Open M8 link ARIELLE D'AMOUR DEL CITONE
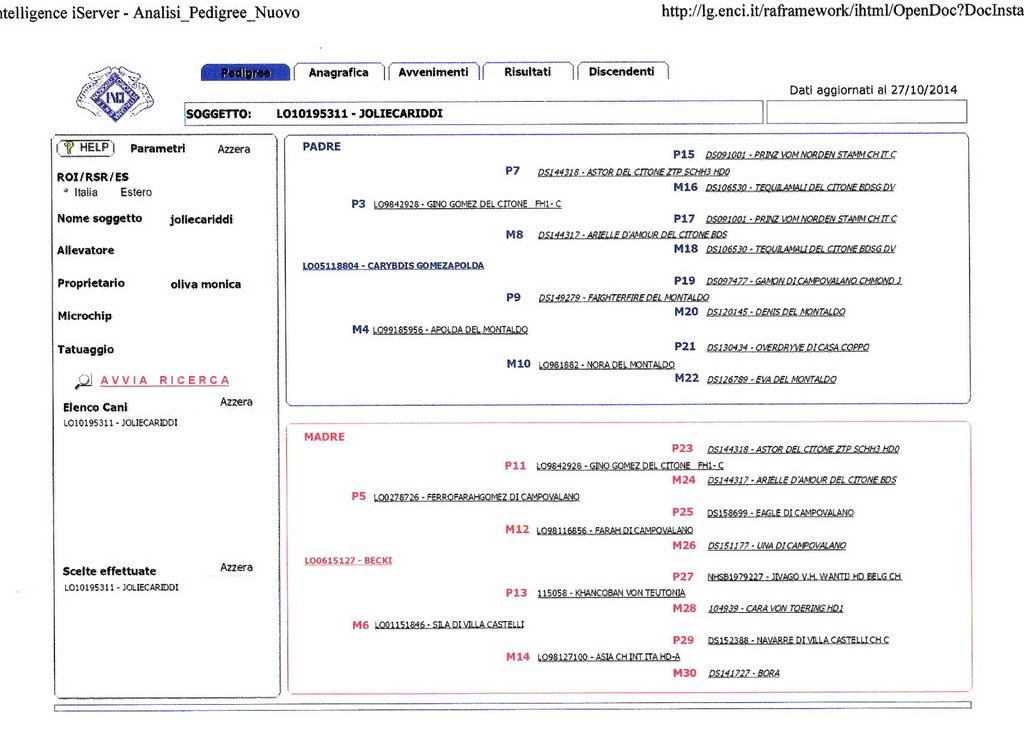Viewport: 1024px width, 740px height. pyautogui.click(x=632, y=234)
